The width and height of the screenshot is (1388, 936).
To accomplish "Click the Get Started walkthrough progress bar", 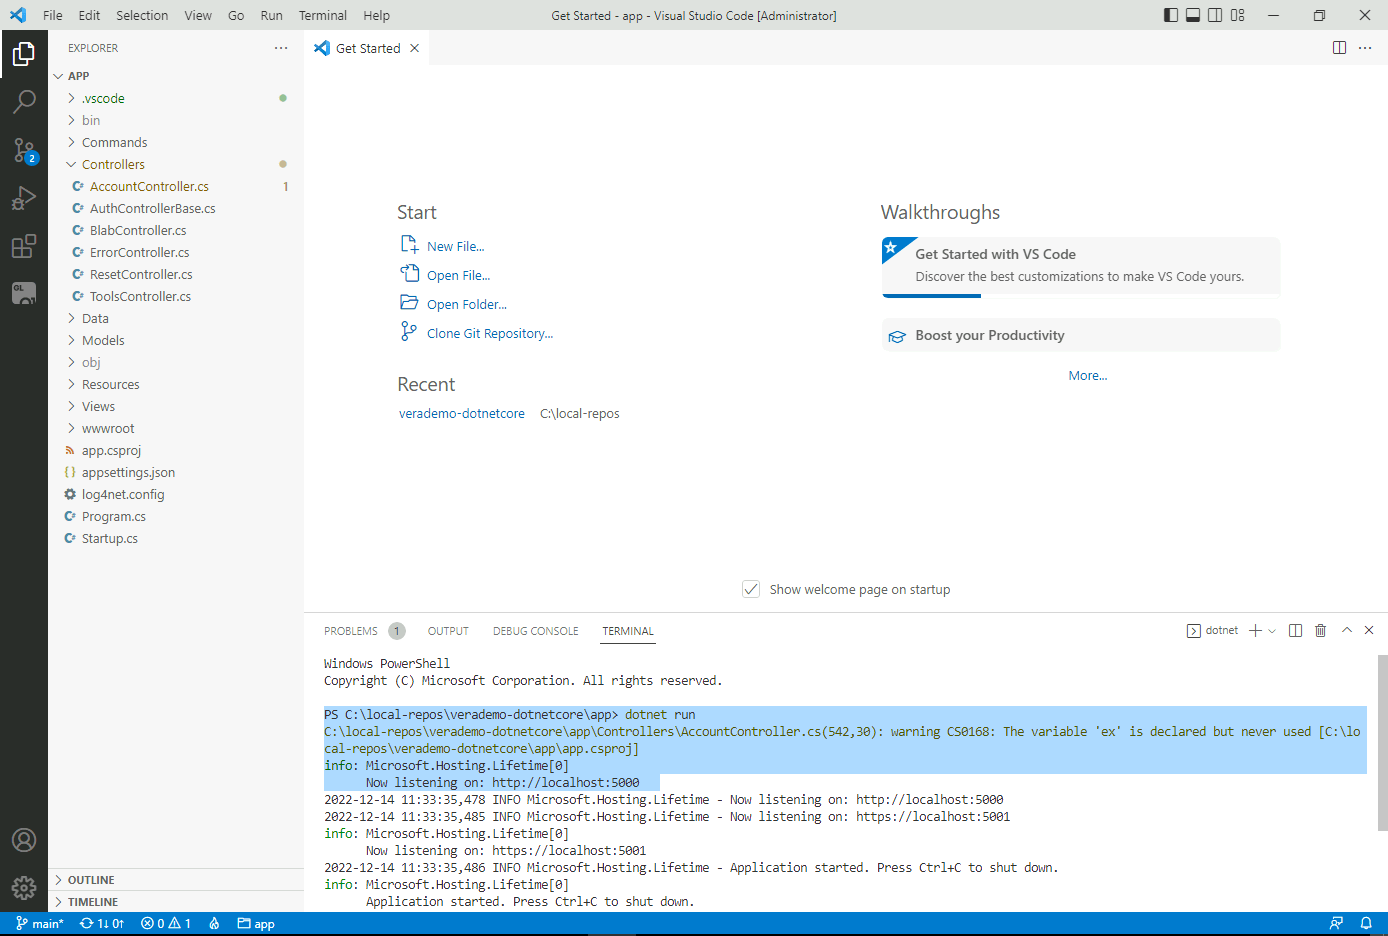I will point(931,294).
